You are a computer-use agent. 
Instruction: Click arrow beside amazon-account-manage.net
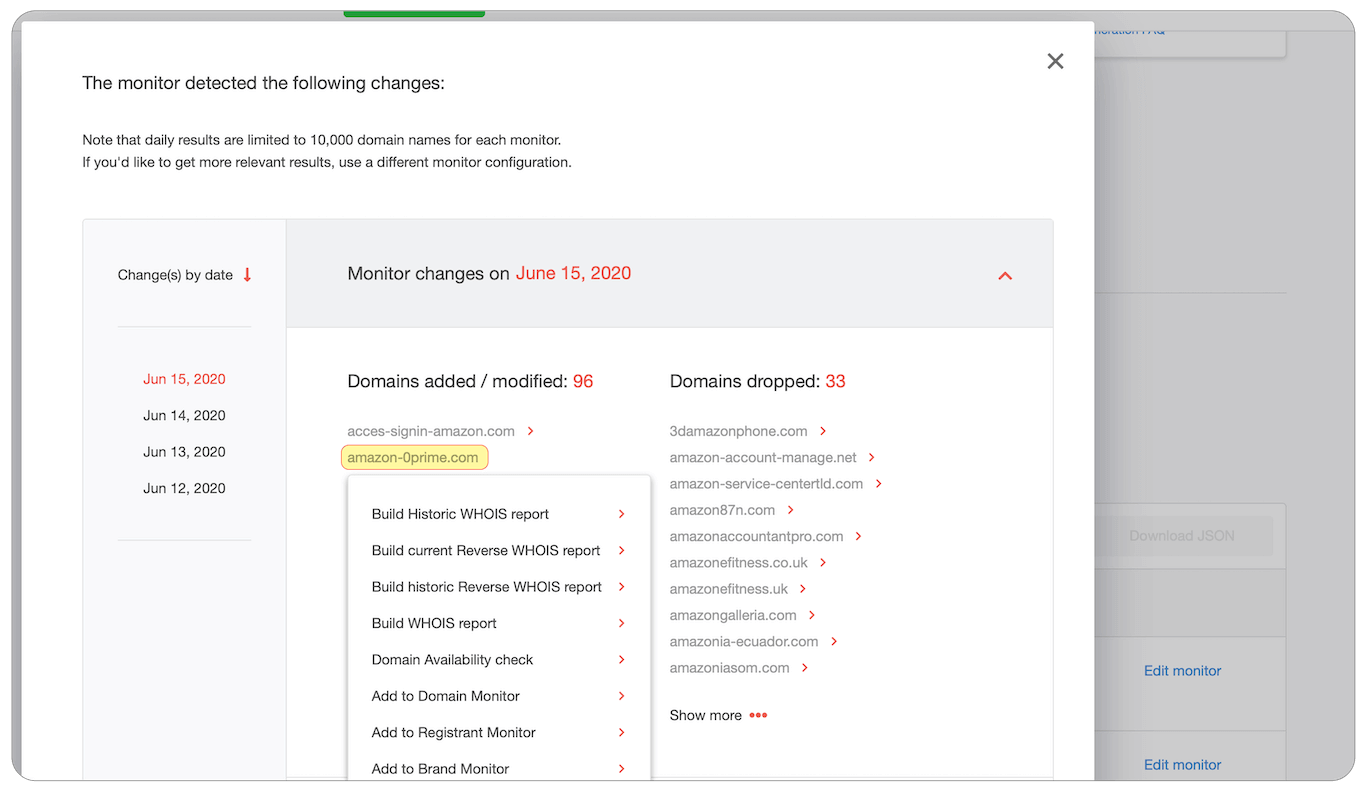tap(872, 457)
